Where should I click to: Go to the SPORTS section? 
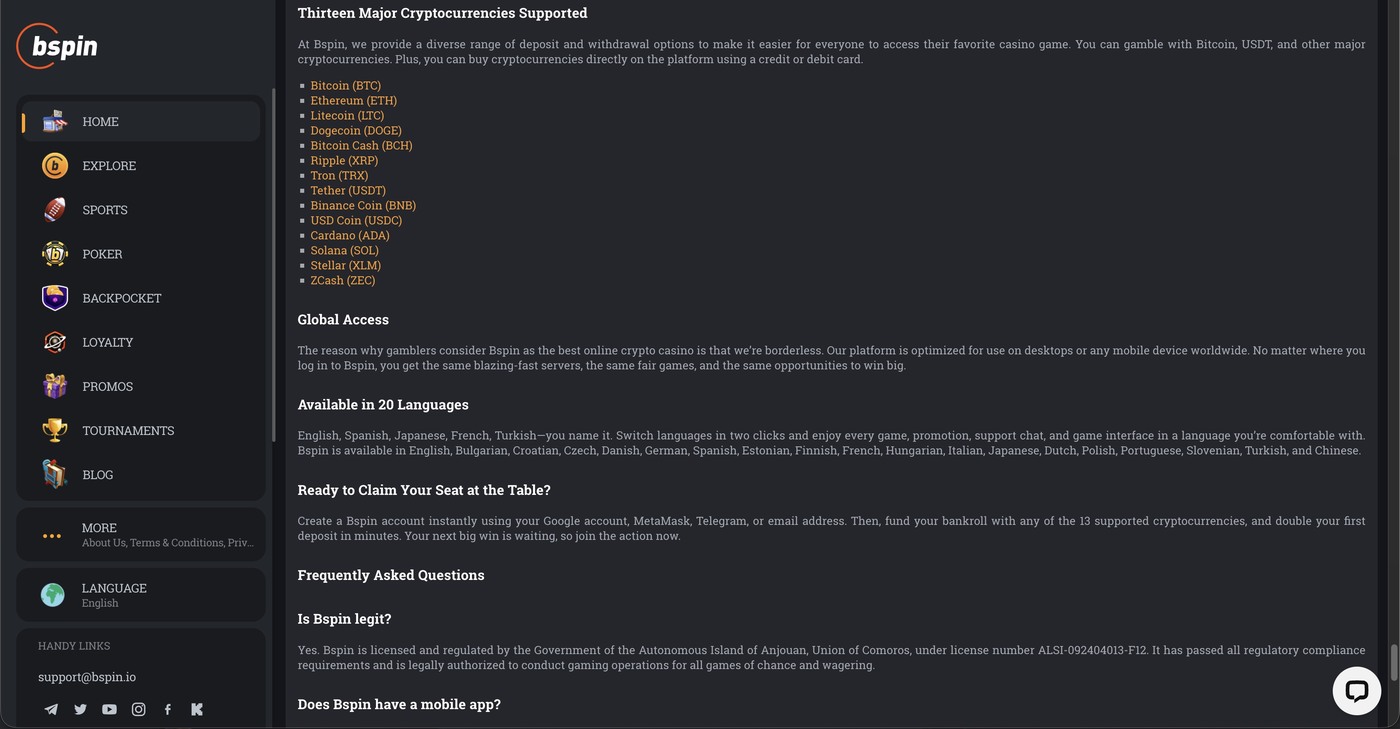(x=141, y=210)
